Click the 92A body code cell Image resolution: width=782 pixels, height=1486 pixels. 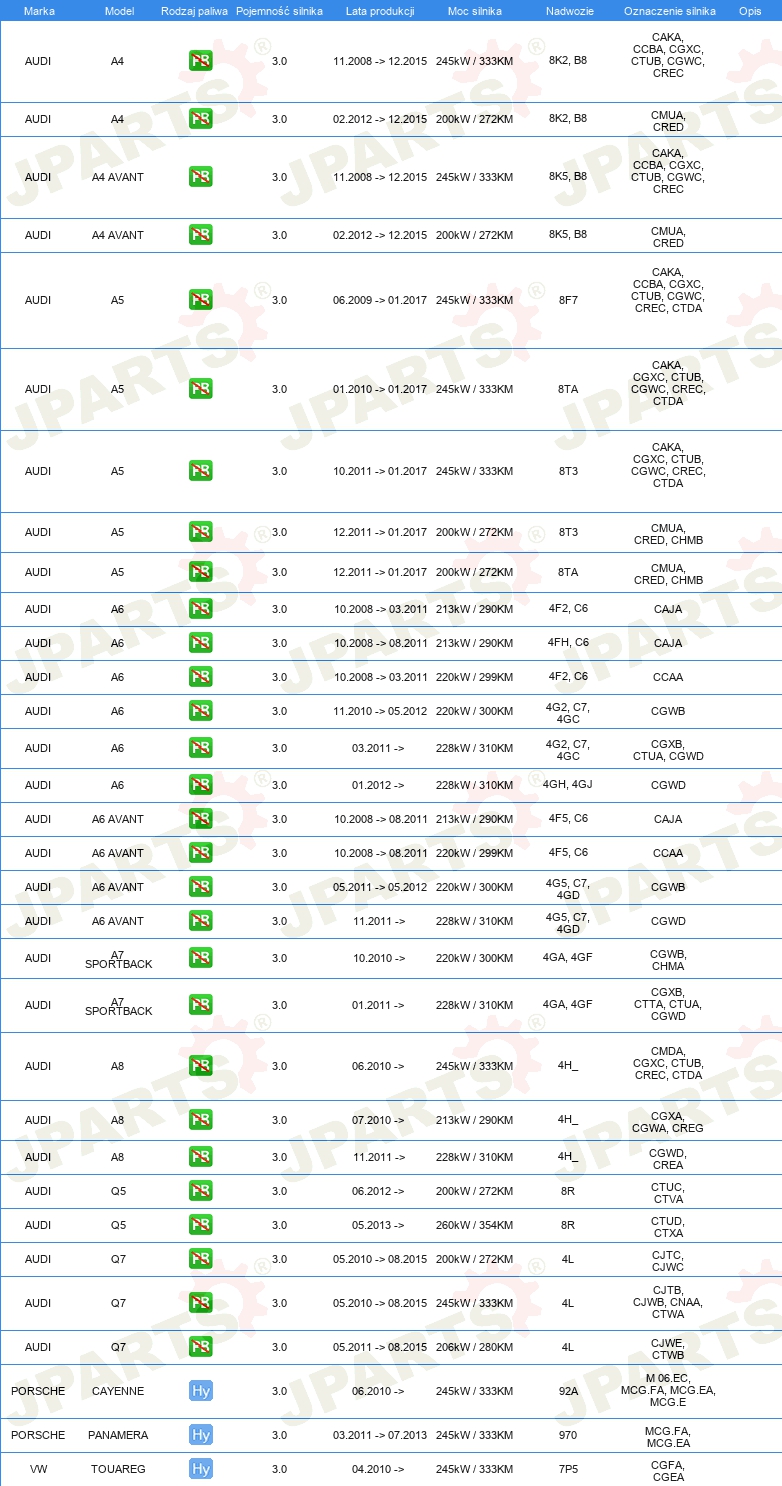(568, 1391)
